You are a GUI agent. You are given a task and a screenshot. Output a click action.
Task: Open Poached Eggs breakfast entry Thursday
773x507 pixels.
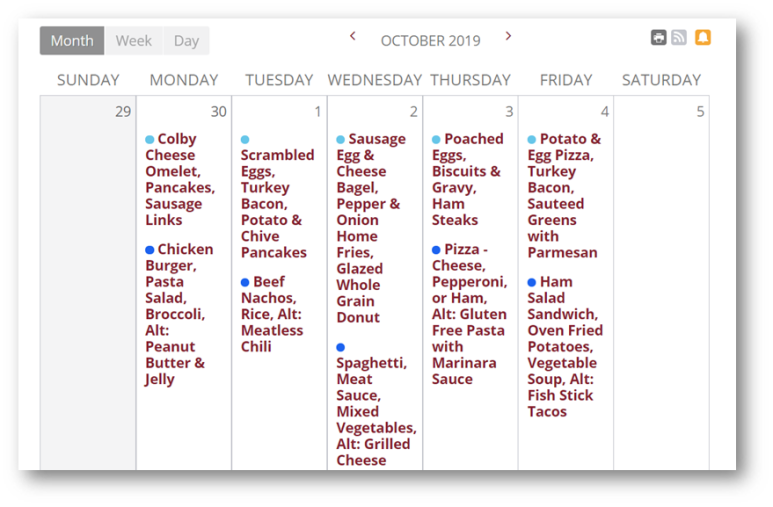point(468,180)
